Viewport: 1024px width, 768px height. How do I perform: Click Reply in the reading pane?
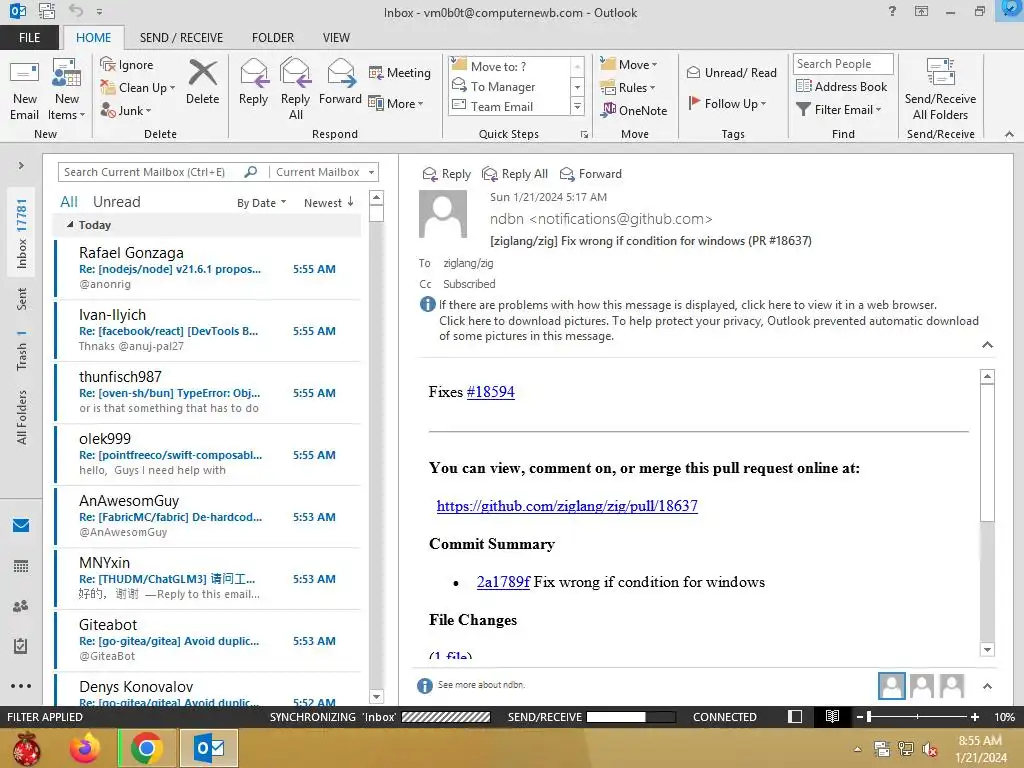(x=447, y=174)
